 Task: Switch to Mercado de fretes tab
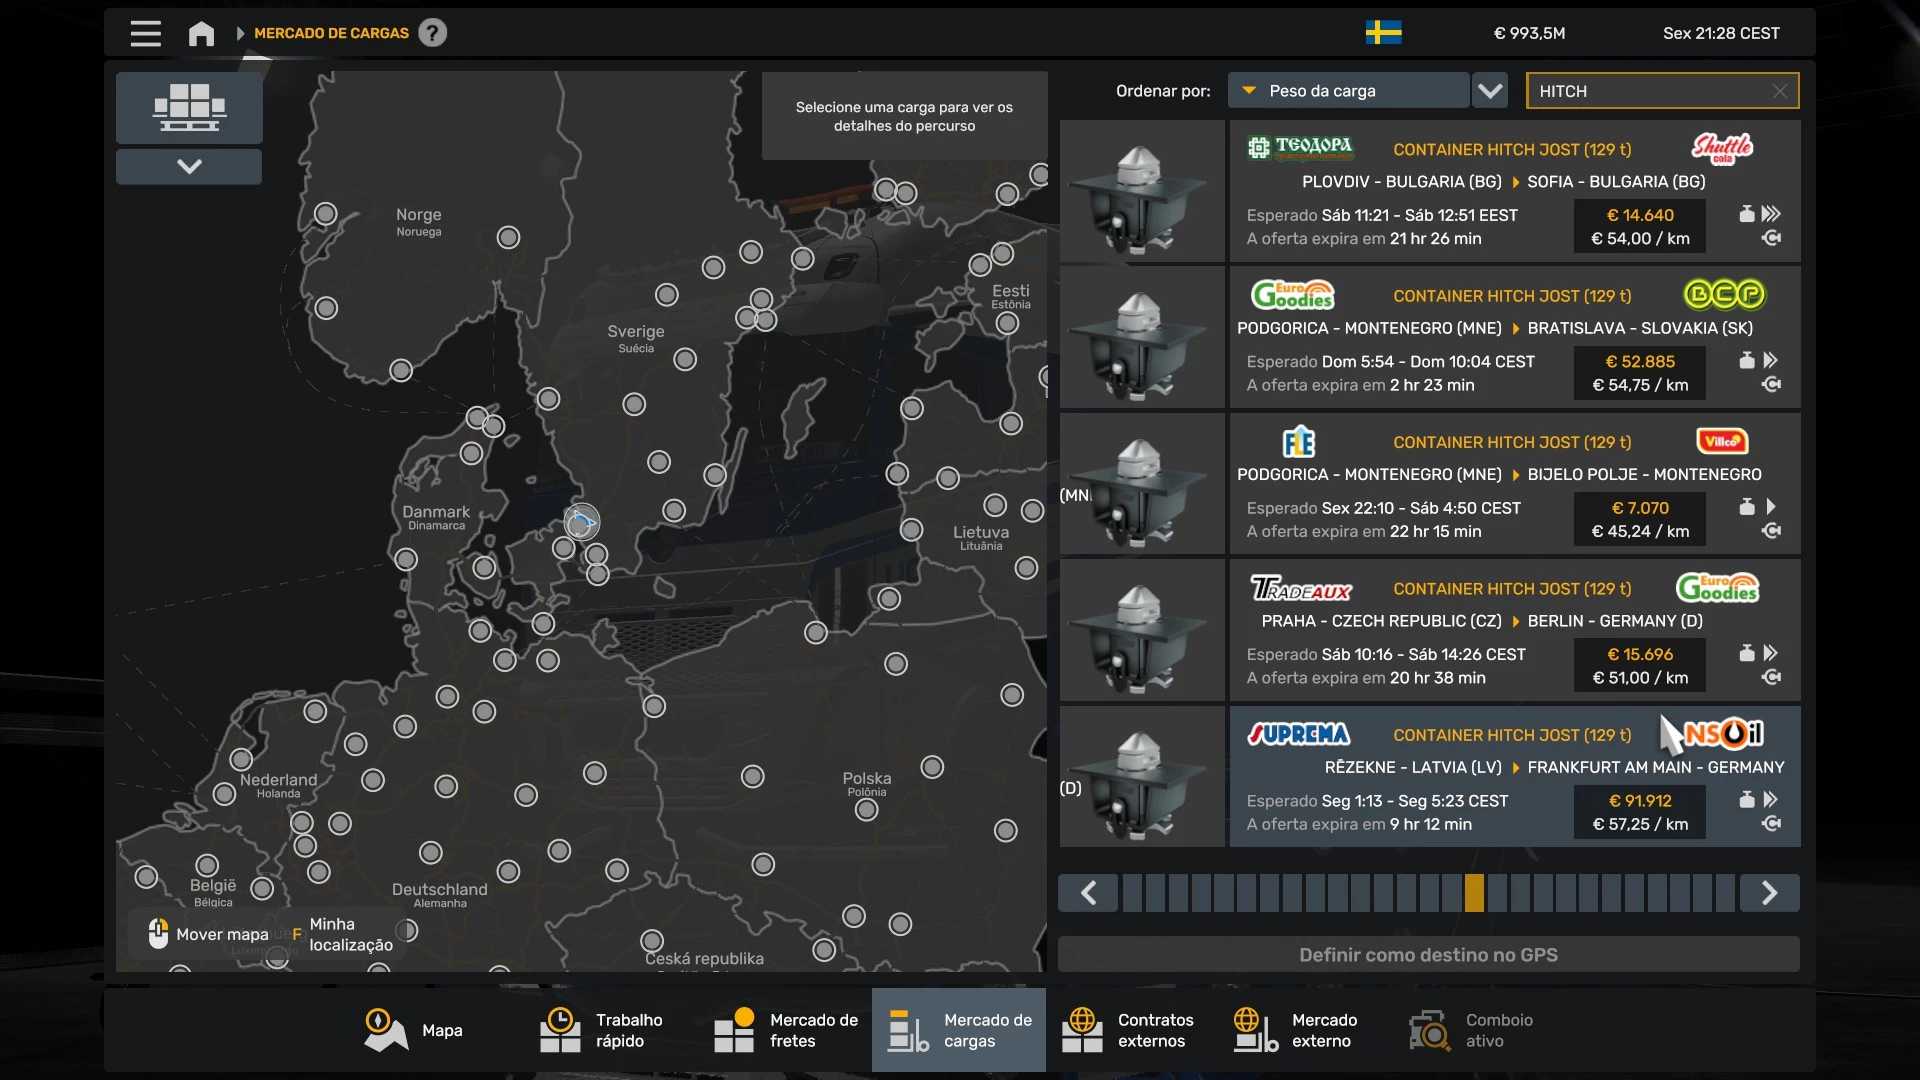pos(786,1030)
